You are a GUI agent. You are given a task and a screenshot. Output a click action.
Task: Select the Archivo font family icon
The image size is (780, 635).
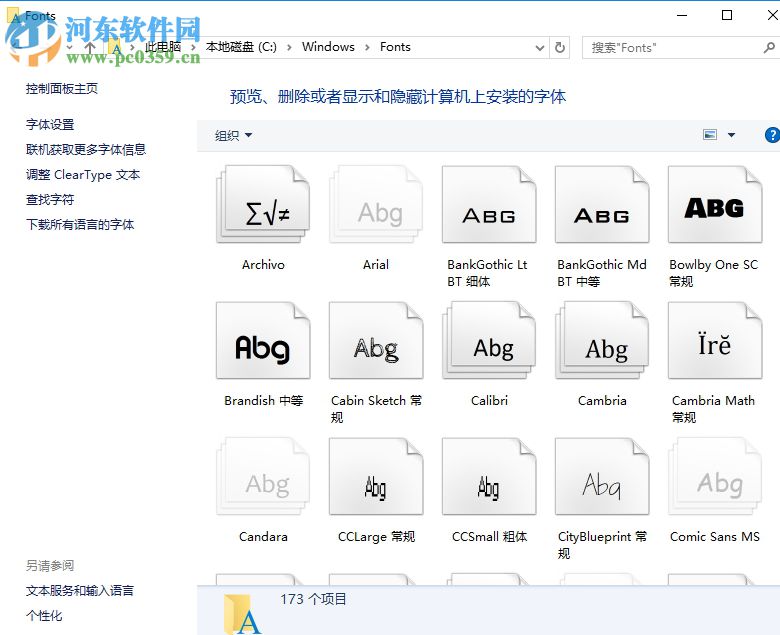pyautogui.click(x=263, y=204)
